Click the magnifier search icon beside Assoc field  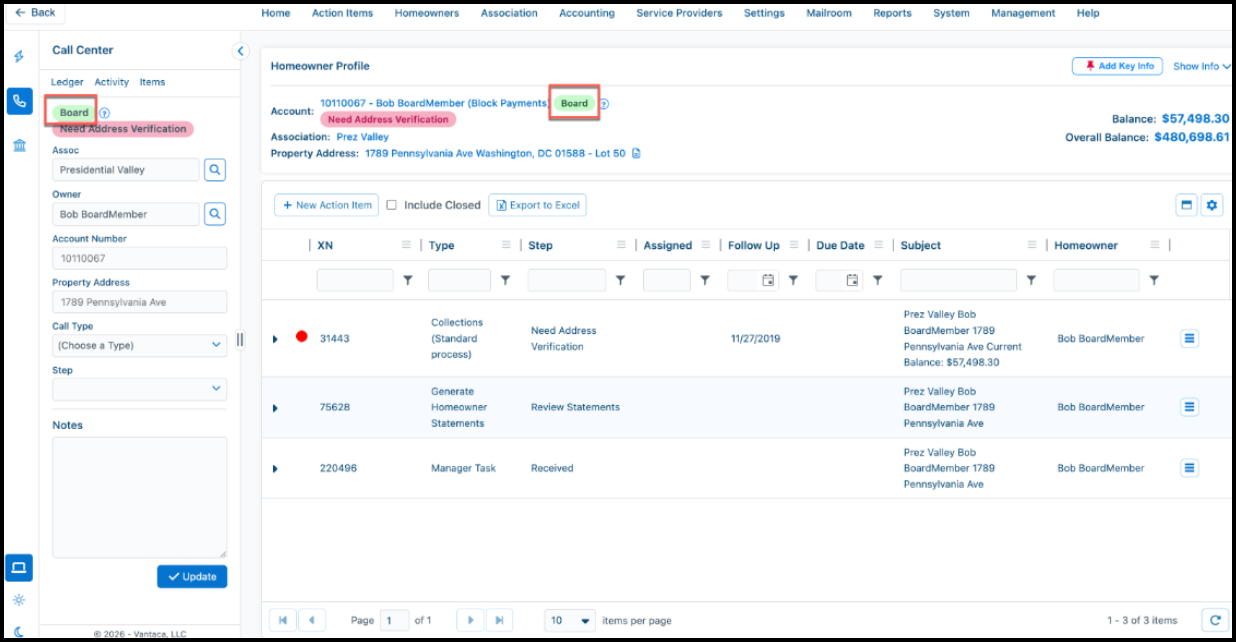click(x=215, y=170)
